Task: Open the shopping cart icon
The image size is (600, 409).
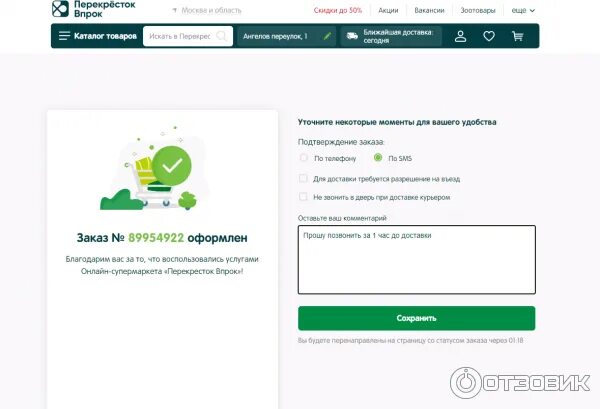Action: click(517, 36)
